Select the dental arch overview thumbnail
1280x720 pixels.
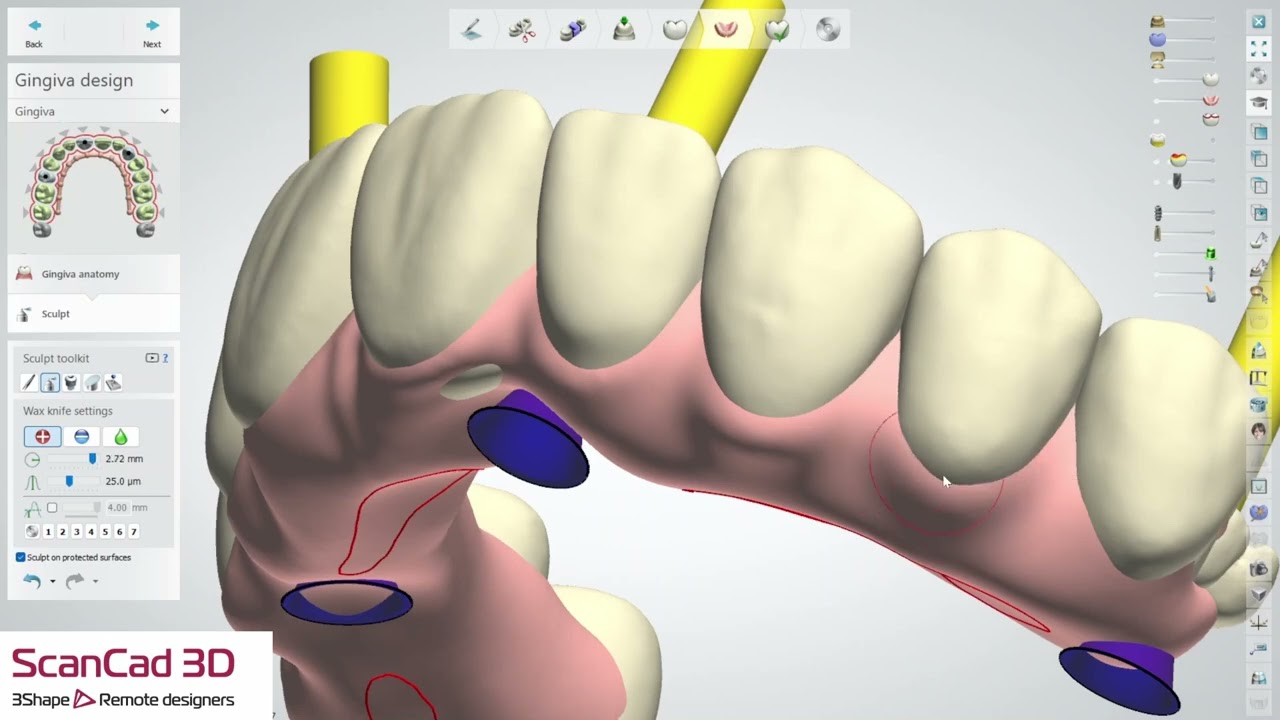tap(93, 182)
